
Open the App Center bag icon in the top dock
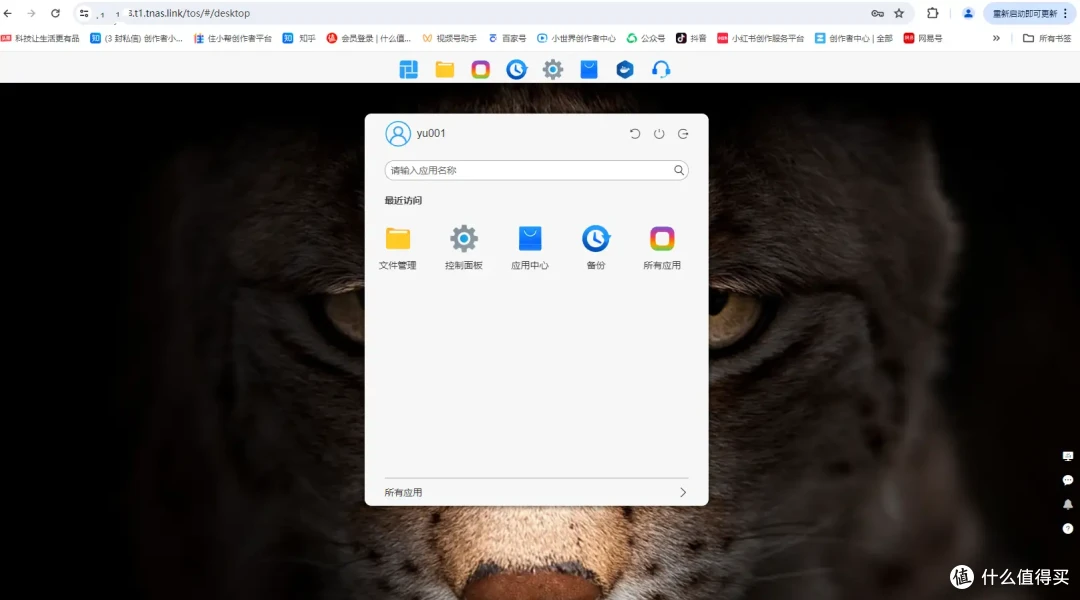point(589,69)
